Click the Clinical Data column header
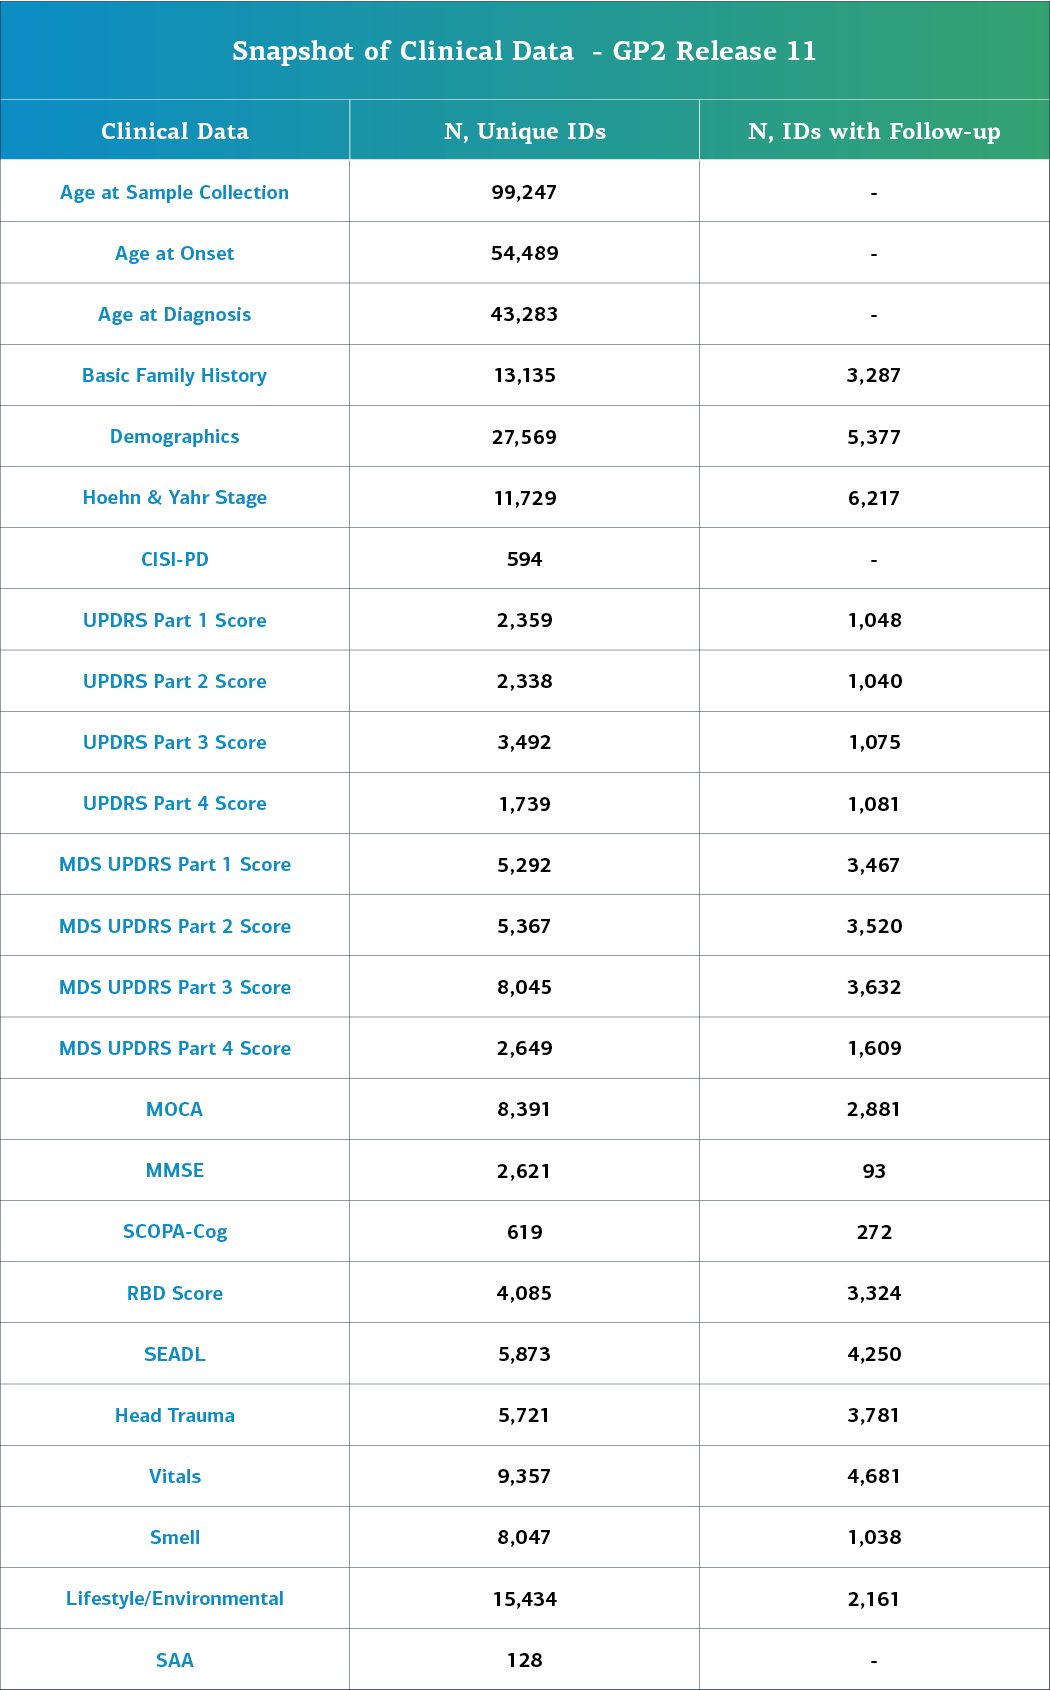 (x=174, y=131)
